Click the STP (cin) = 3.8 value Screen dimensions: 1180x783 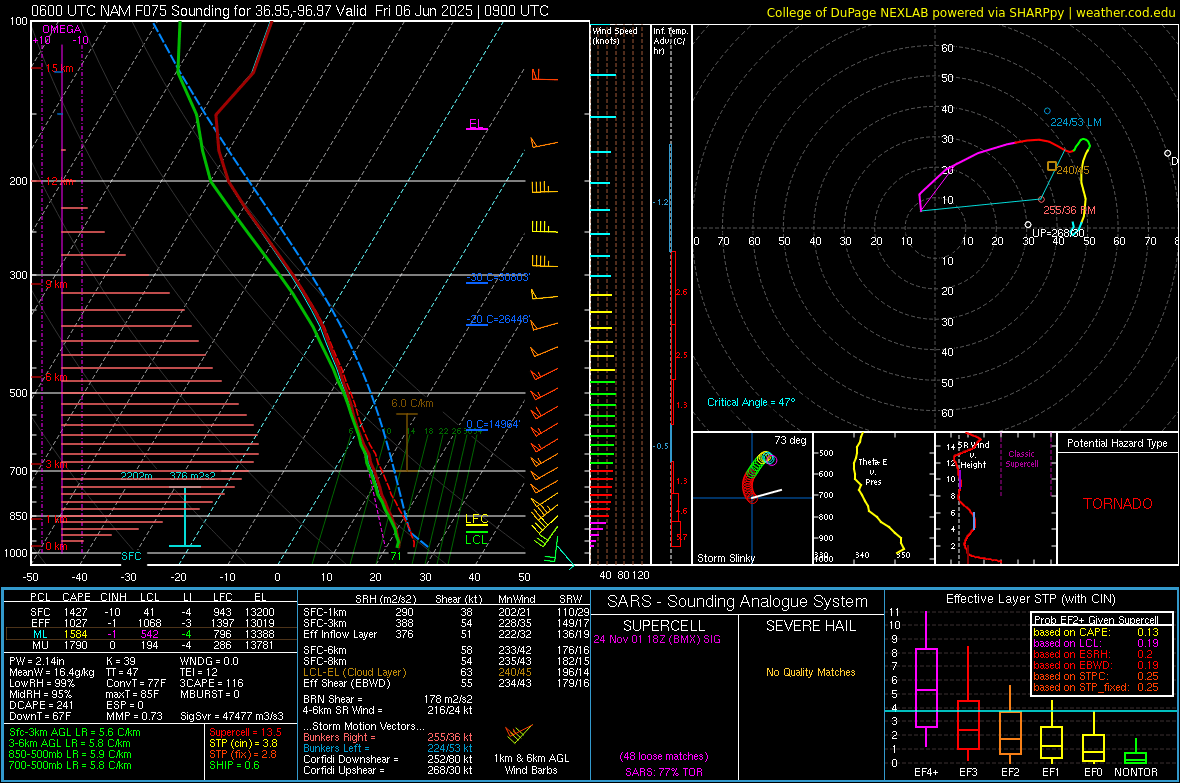[244, 743]
